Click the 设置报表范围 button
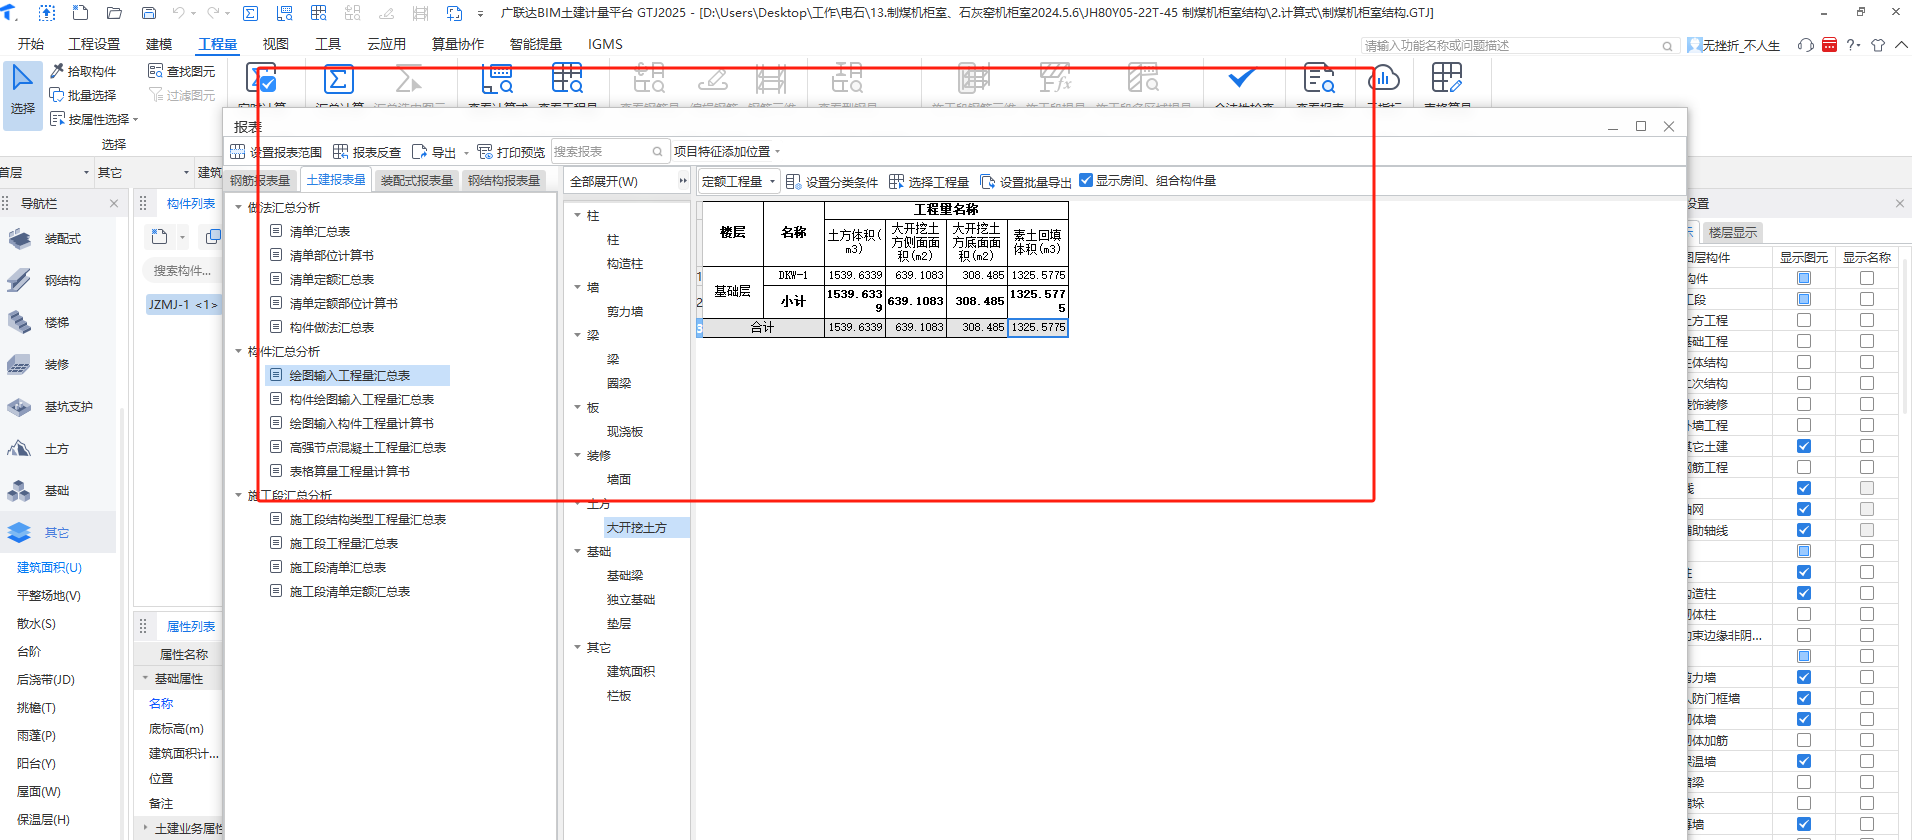1912x840 pixels. click(276, 152)
